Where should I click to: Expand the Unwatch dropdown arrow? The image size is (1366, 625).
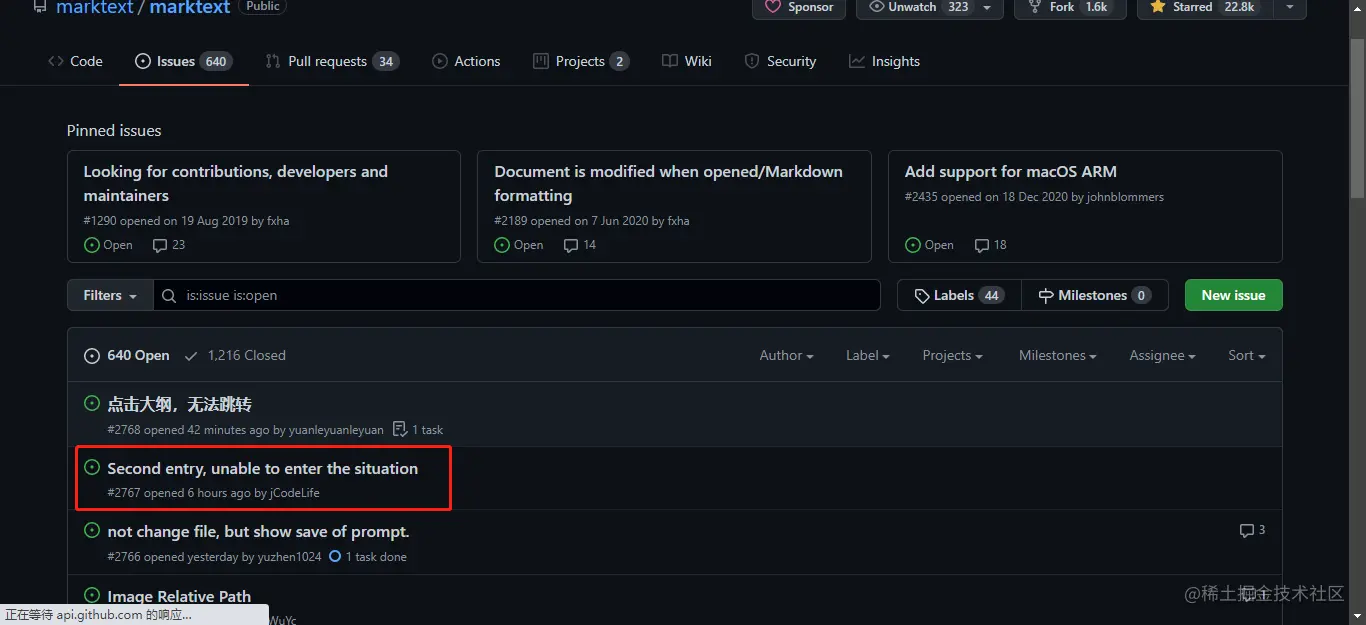(x=987, y=7)
